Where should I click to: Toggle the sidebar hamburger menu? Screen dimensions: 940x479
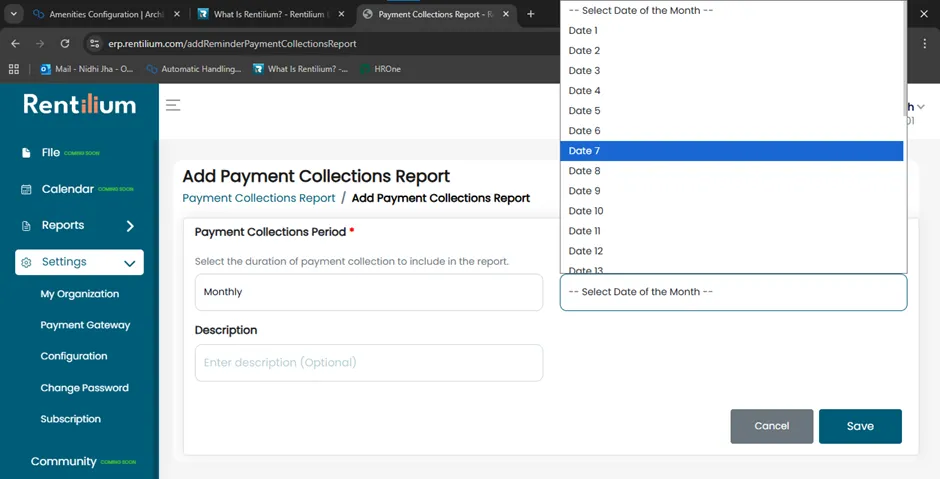click(x=173, y=106)
